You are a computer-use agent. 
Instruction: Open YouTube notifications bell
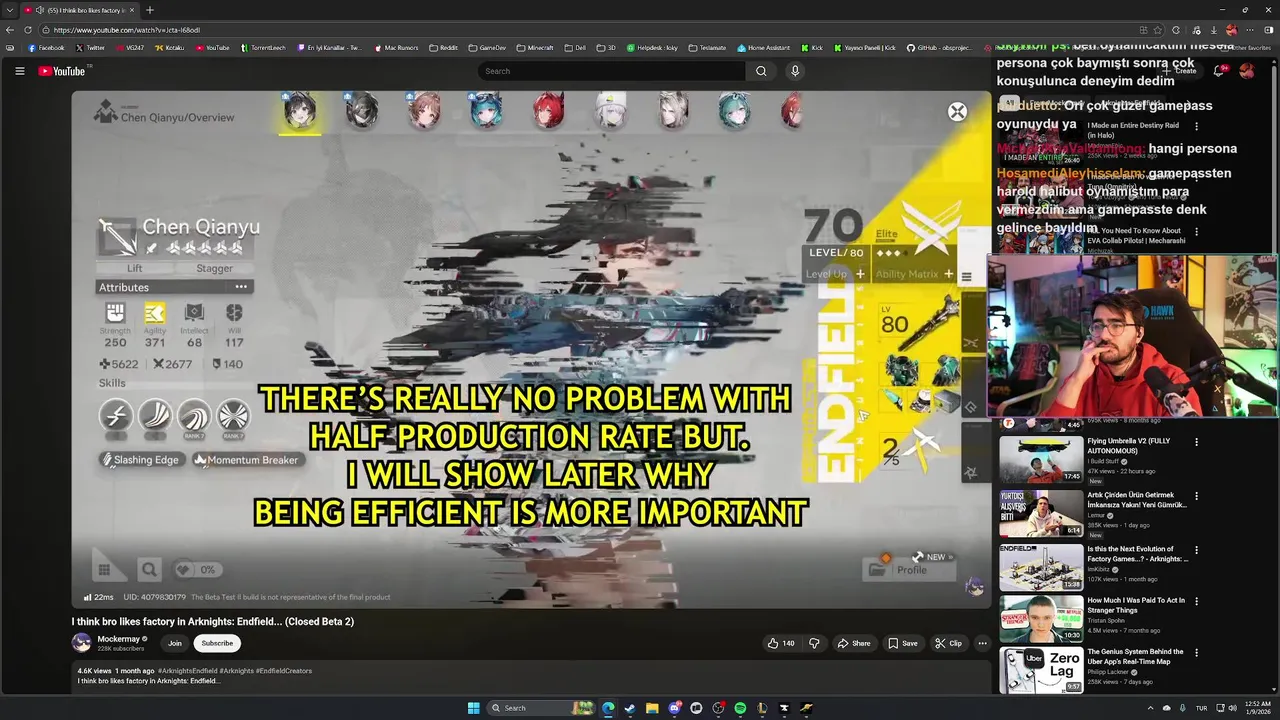tap(1218, 71)
